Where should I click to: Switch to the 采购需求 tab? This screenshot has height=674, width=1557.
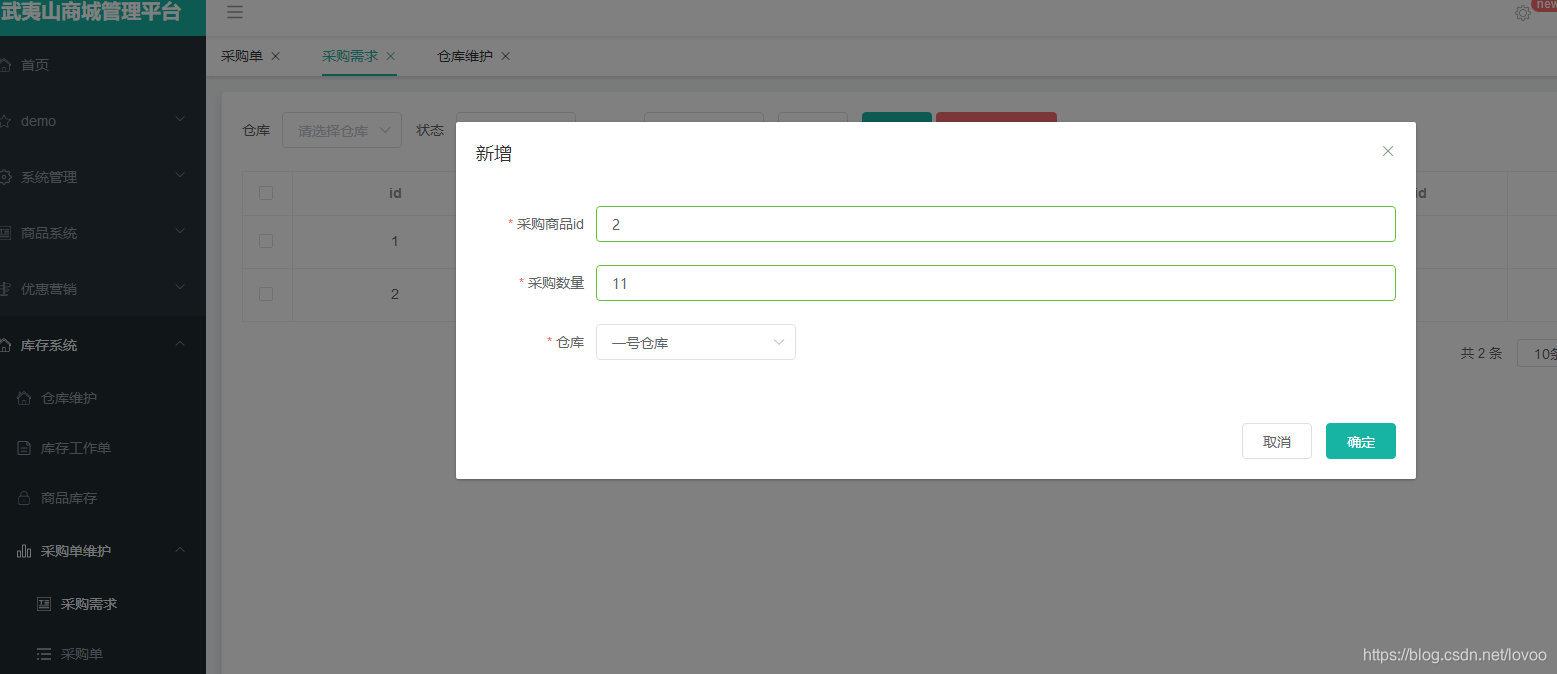tap(350, 56)
